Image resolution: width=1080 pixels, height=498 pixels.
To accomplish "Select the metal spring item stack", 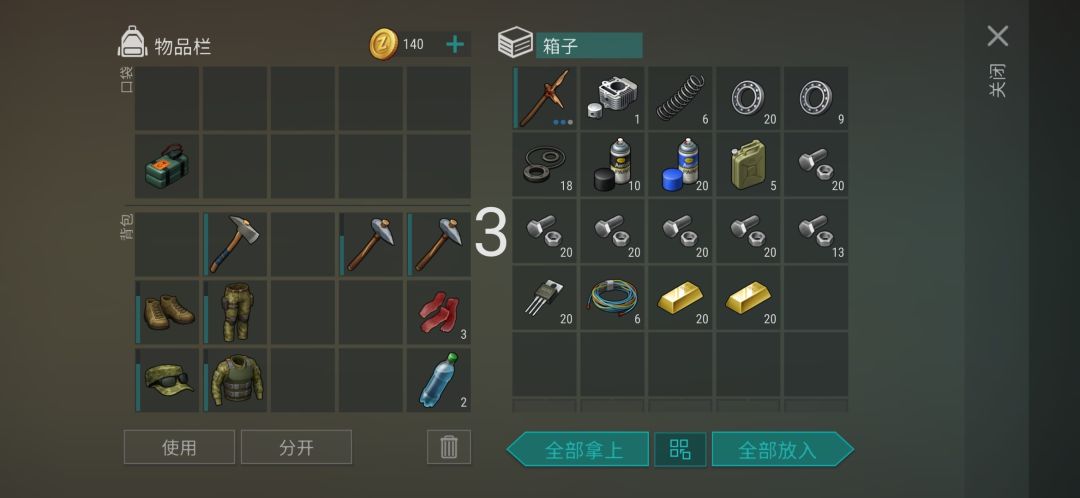I will [x=681, y=98].
